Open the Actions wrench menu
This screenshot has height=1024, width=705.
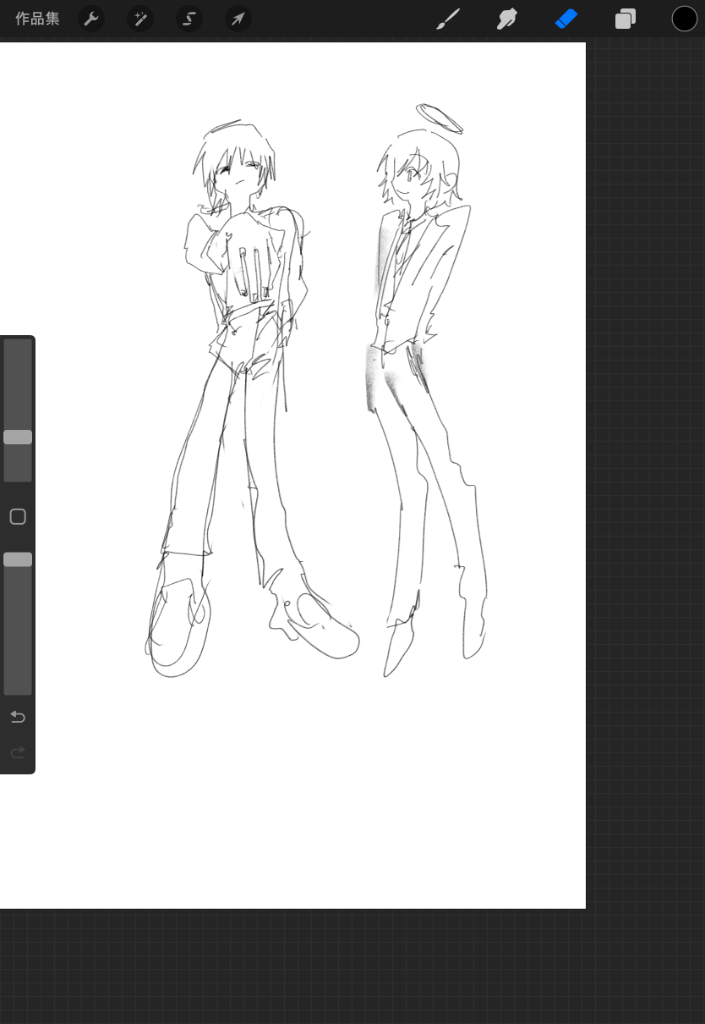tap(91, 19)
